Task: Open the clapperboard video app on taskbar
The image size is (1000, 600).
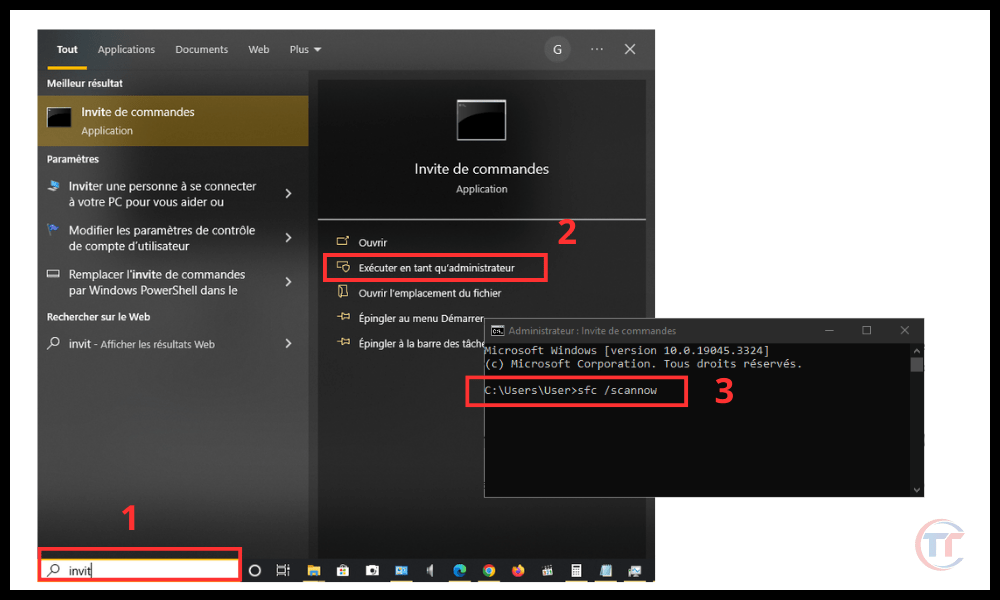Action: tap(547, 571)
